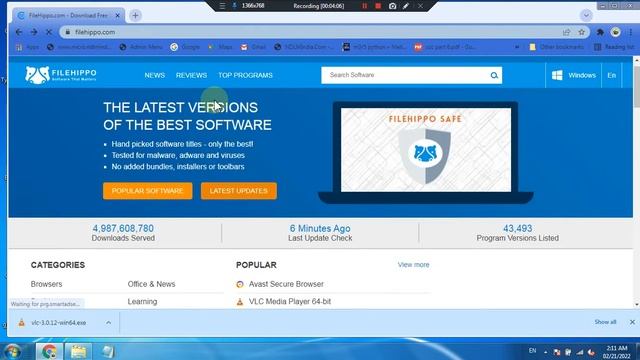Click the Search Software input field
The height and width of the screenshot is (360, 640).
405,76
